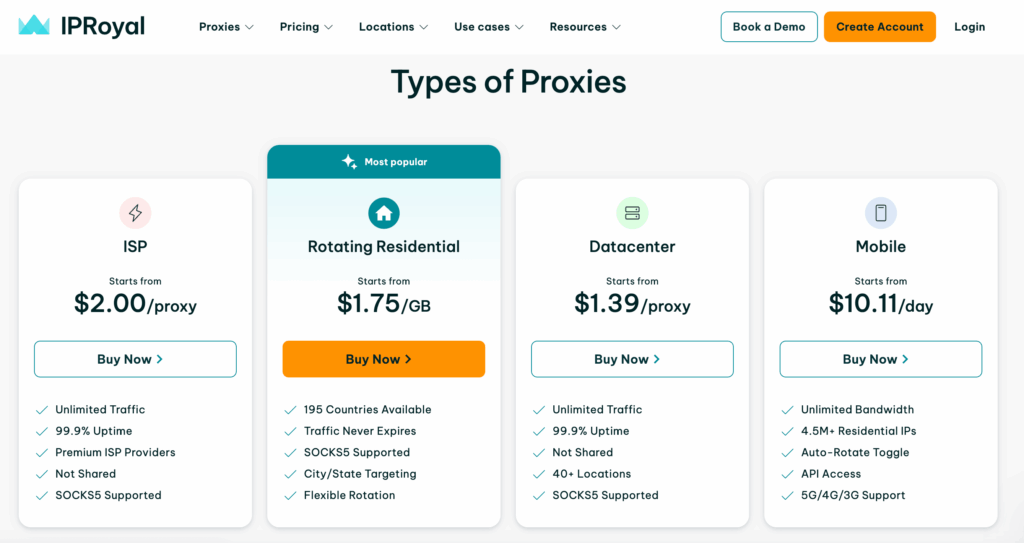This screenshot has height=543, width=1024.
Task: Click Buy Now for the Mobile plan
Action: (880, 359)
